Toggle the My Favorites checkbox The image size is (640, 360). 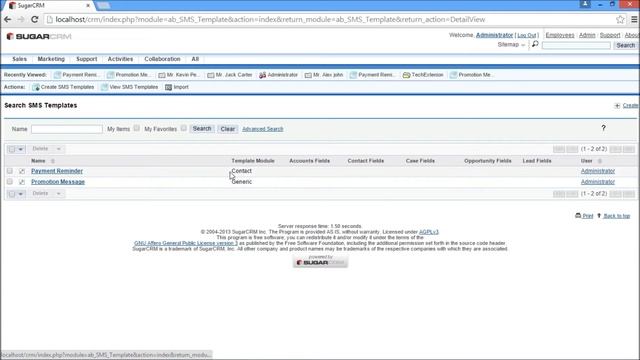click(x=184, y=128)
